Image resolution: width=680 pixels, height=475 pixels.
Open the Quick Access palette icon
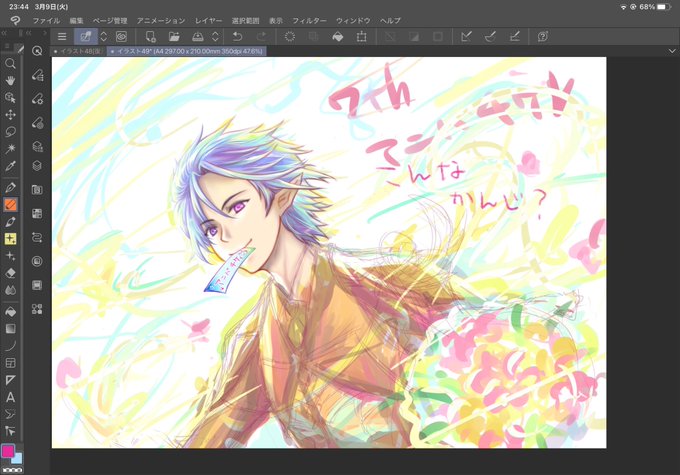(x=37, y=51)
